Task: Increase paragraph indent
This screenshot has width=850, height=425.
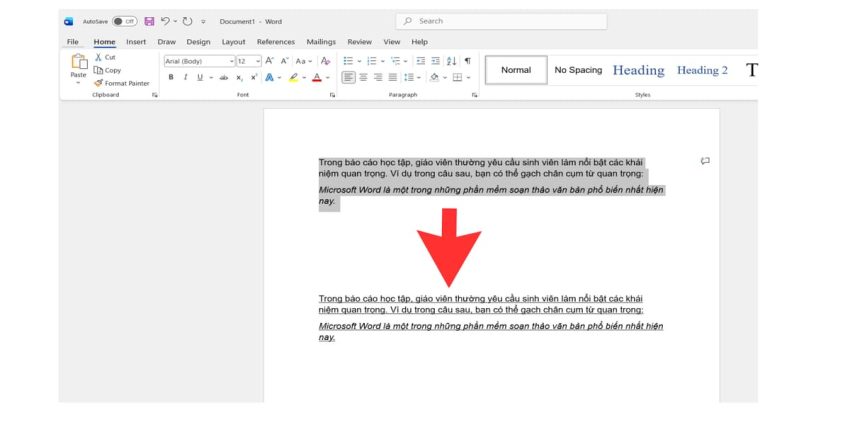Action: (x=435, y=61)
